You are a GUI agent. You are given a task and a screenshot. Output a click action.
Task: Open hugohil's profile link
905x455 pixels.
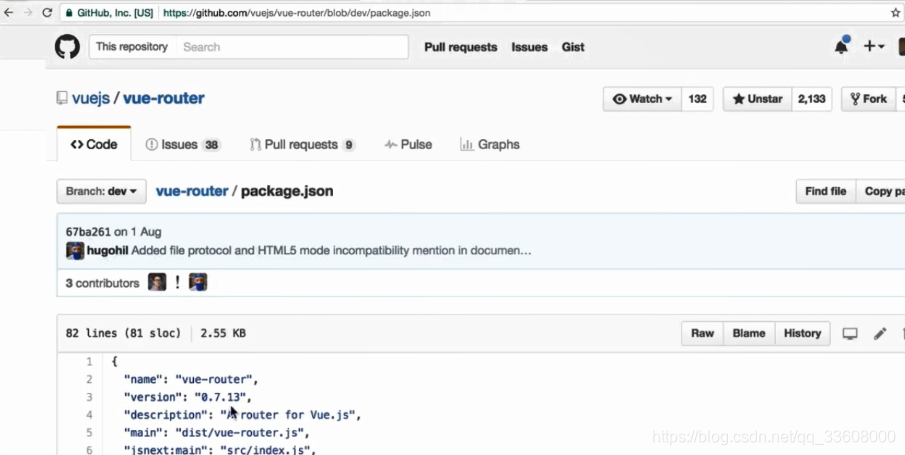107,251
